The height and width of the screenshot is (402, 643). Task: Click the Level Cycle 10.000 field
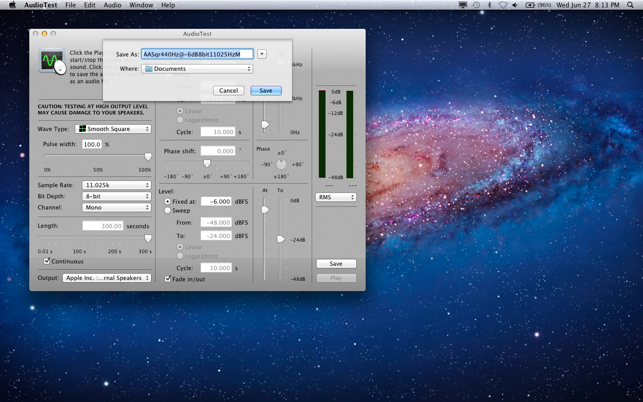[x=216, y=268]
